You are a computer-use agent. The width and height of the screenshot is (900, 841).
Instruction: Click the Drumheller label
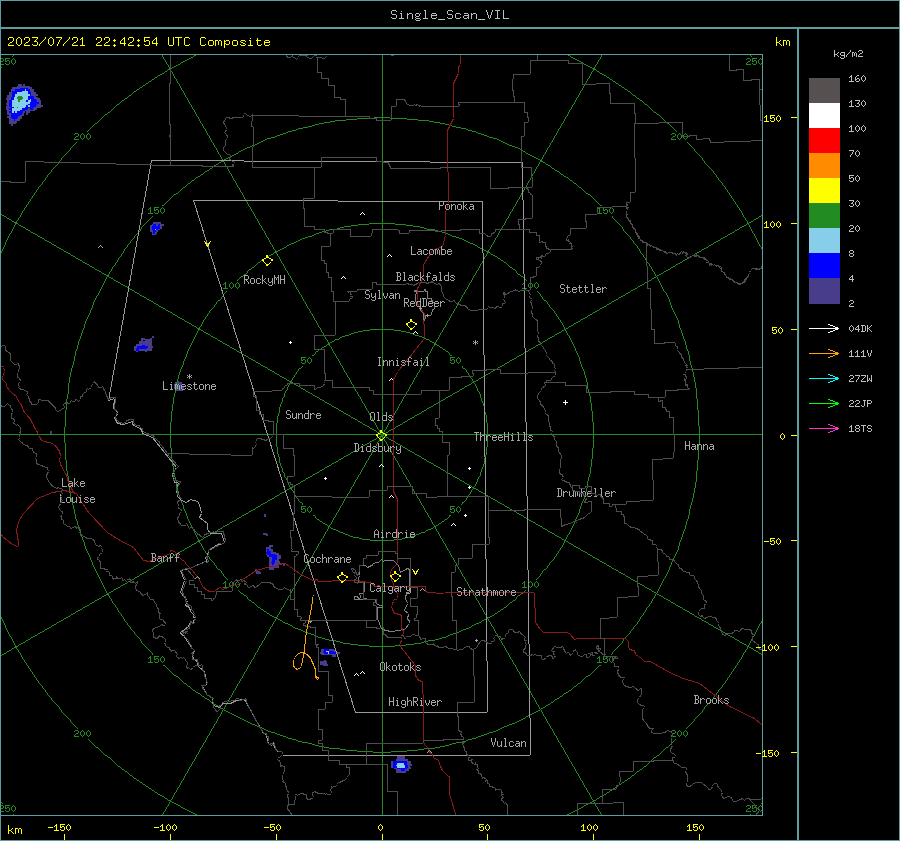586,493
